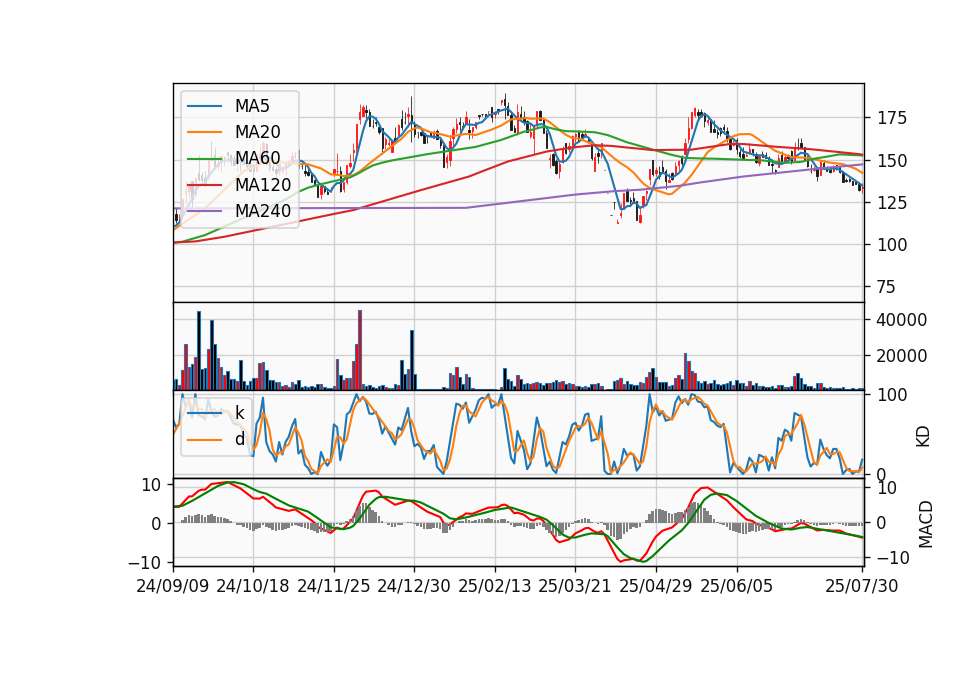Click the KD axis title
The height and width of the screenshot is (690, 960).
[923, 437]
